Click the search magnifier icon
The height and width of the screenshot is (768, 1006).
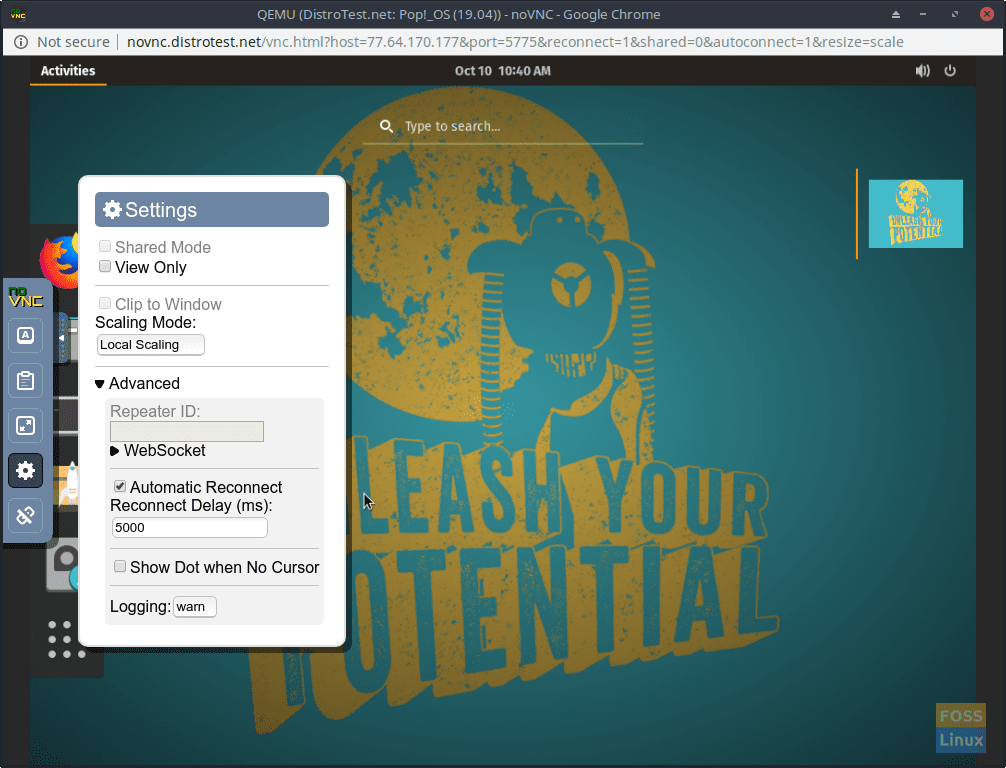[x=386, y=126]
